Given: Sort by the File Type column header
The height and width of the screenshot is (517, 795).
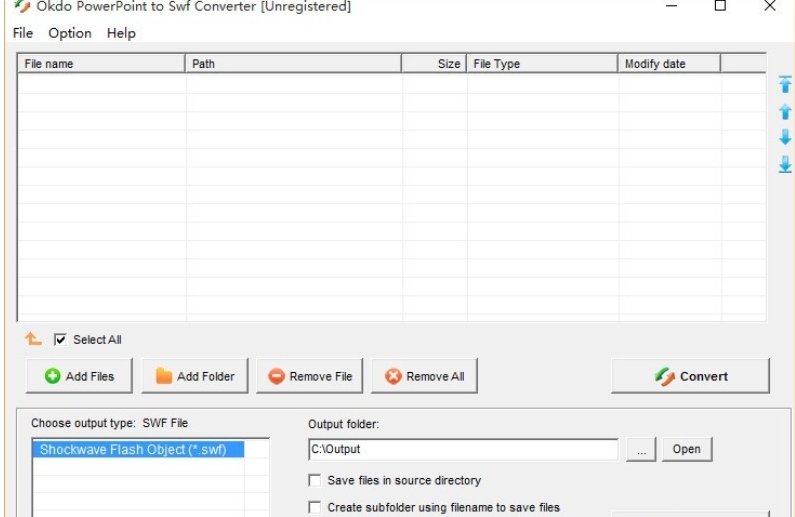Looking at the screenshot, I should (542, 64).
